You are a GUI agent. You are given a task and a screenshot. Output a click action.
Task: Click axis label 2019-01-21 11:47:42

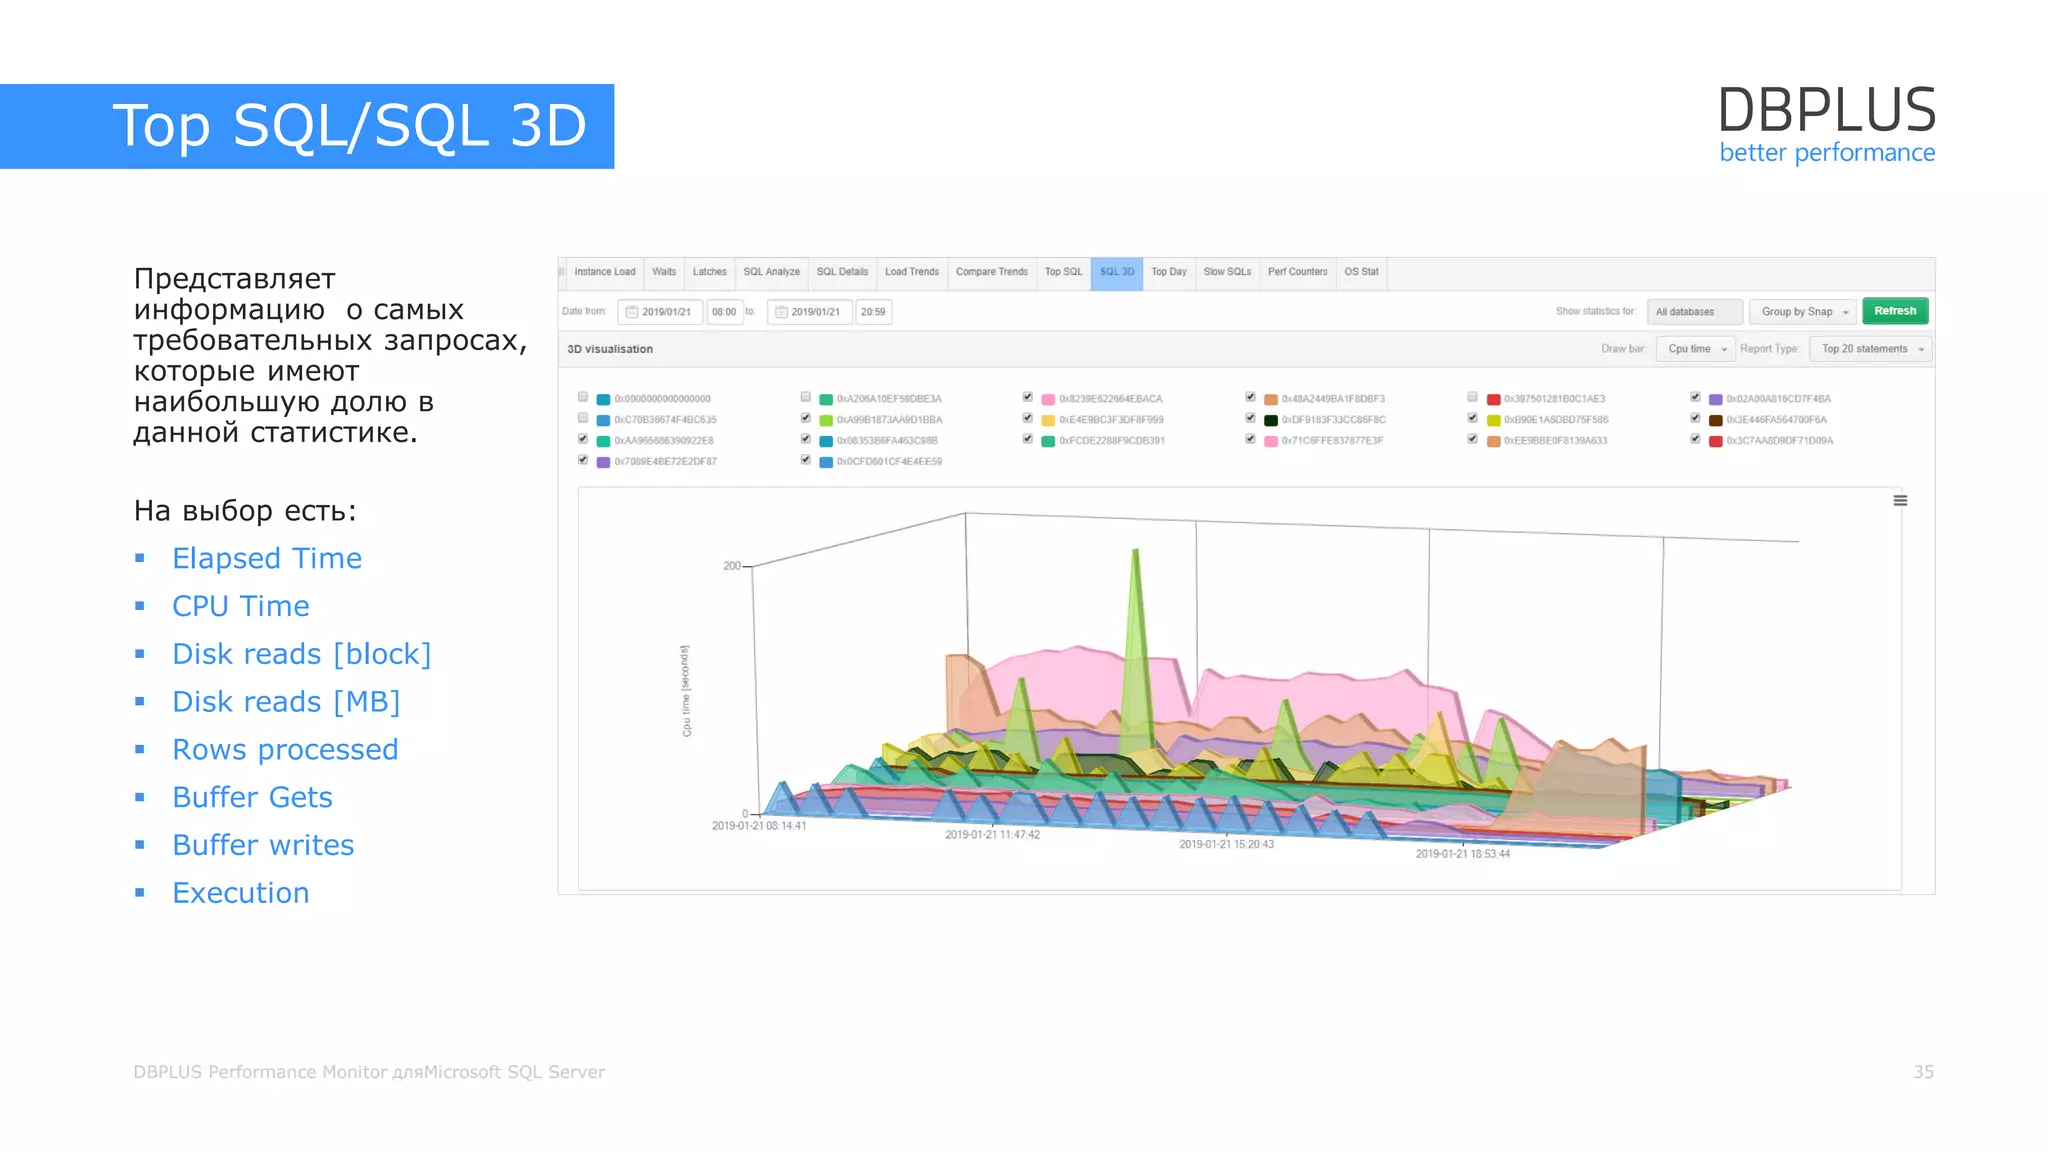click(992, 835)
